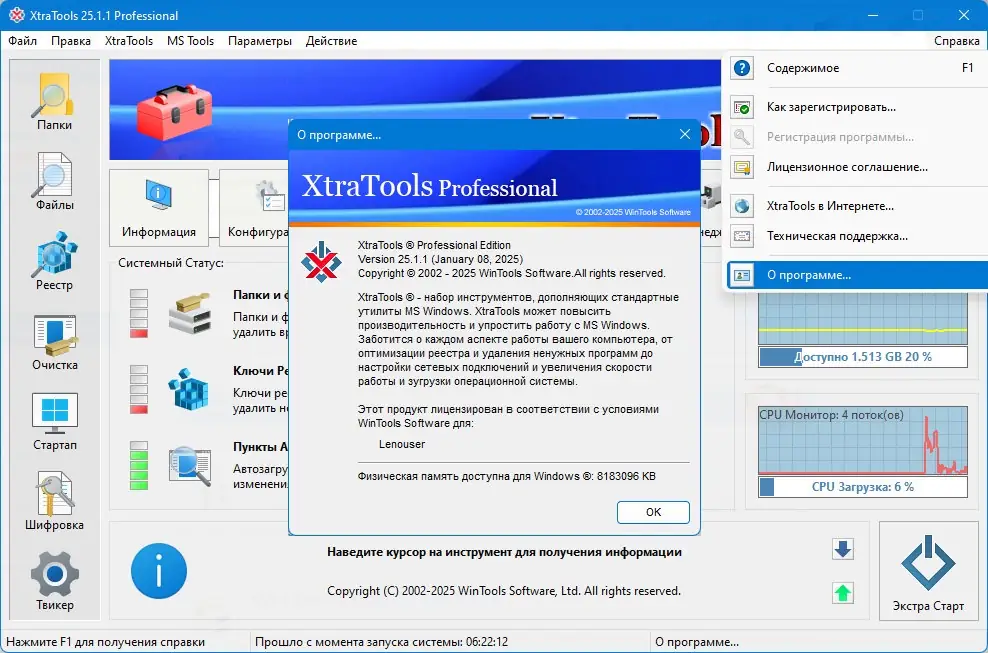Open the Очистка tool in sidebar

pyautogui.click(x=54, y=342)
